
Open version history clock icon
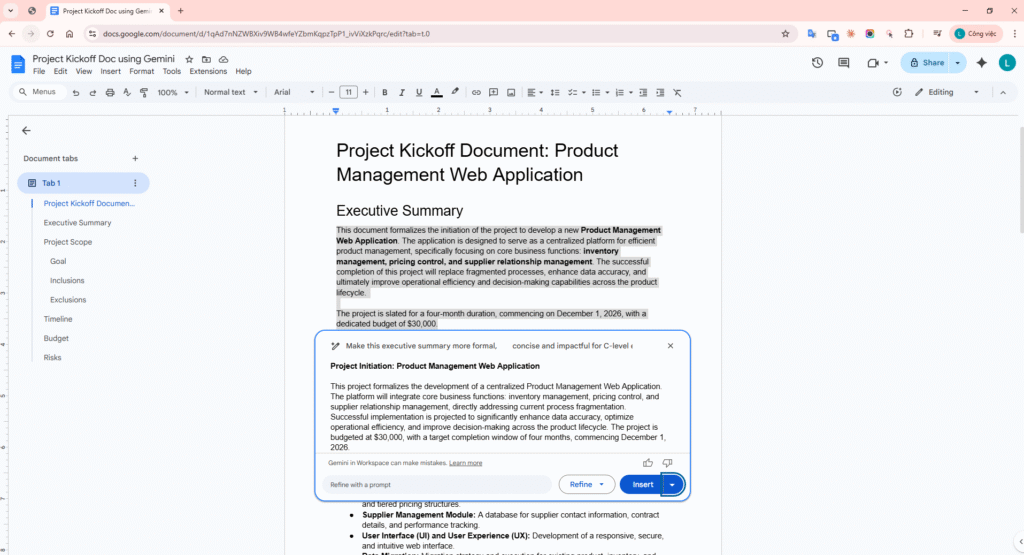click(817, 63)
